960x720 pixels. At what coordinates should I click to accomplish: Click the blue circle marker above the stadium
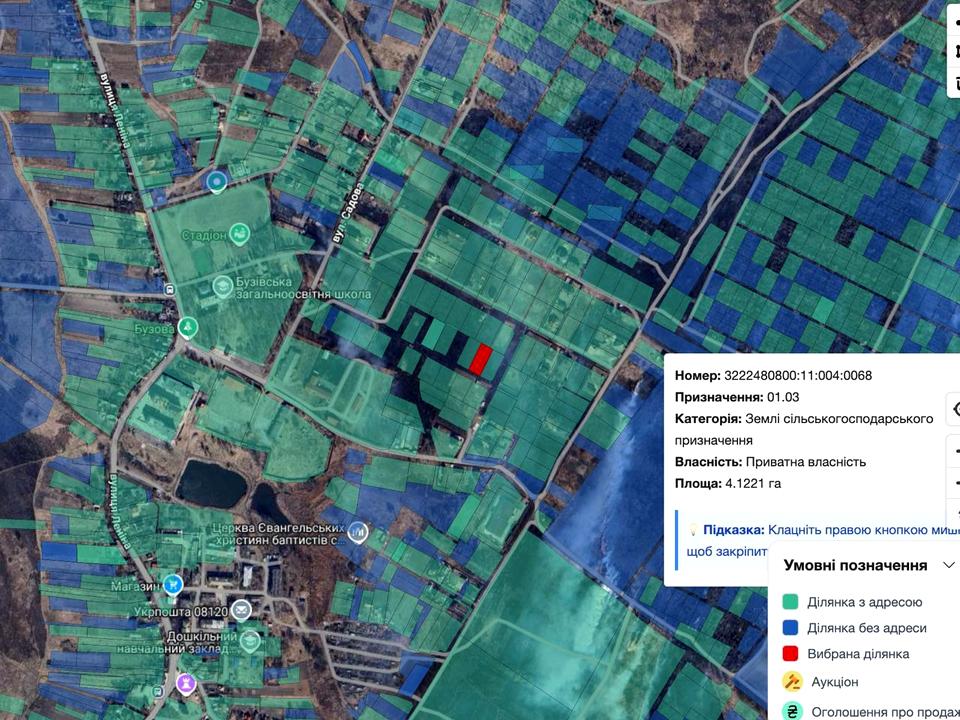216,182
